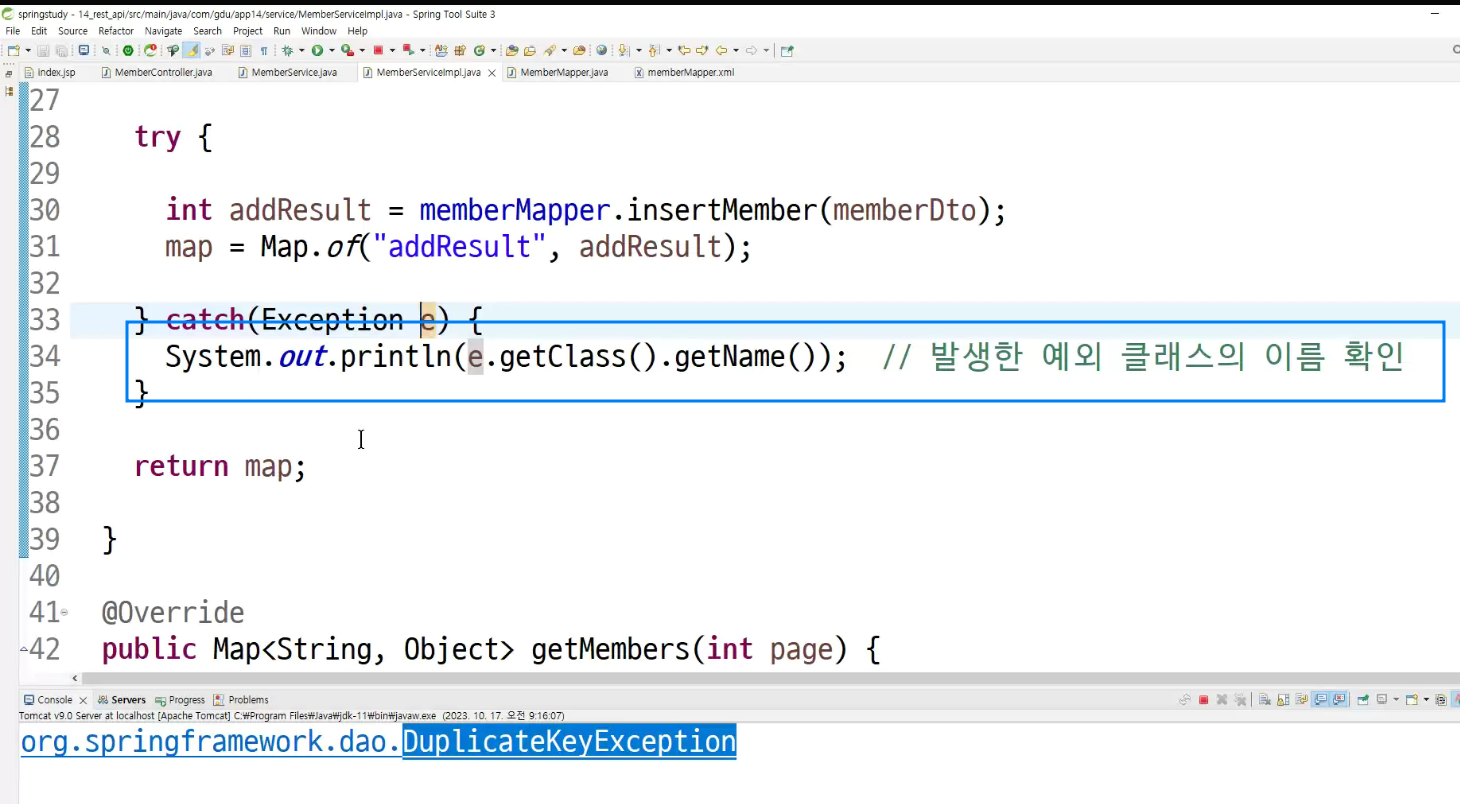The width and height of the screenshot is (1460, 804).
Task: Switch to MemberController.java editor tab
Action: click(158, 72)
